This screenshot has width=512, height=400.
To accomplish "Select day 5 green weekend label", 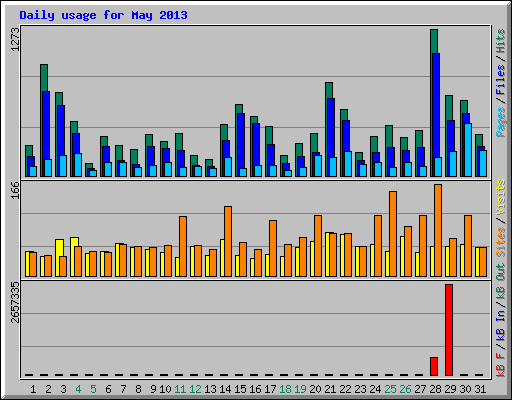I will point(93,389).
